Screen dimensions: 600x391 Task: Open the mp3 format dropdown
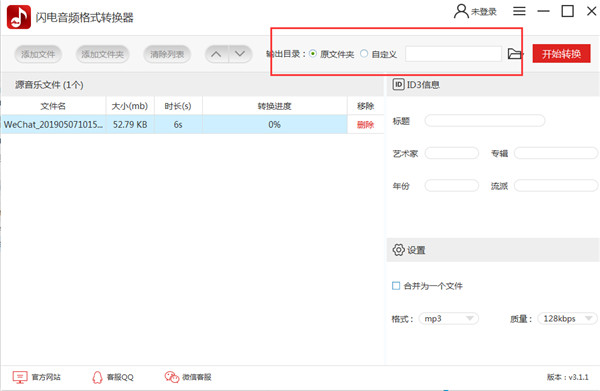(448, 318)
